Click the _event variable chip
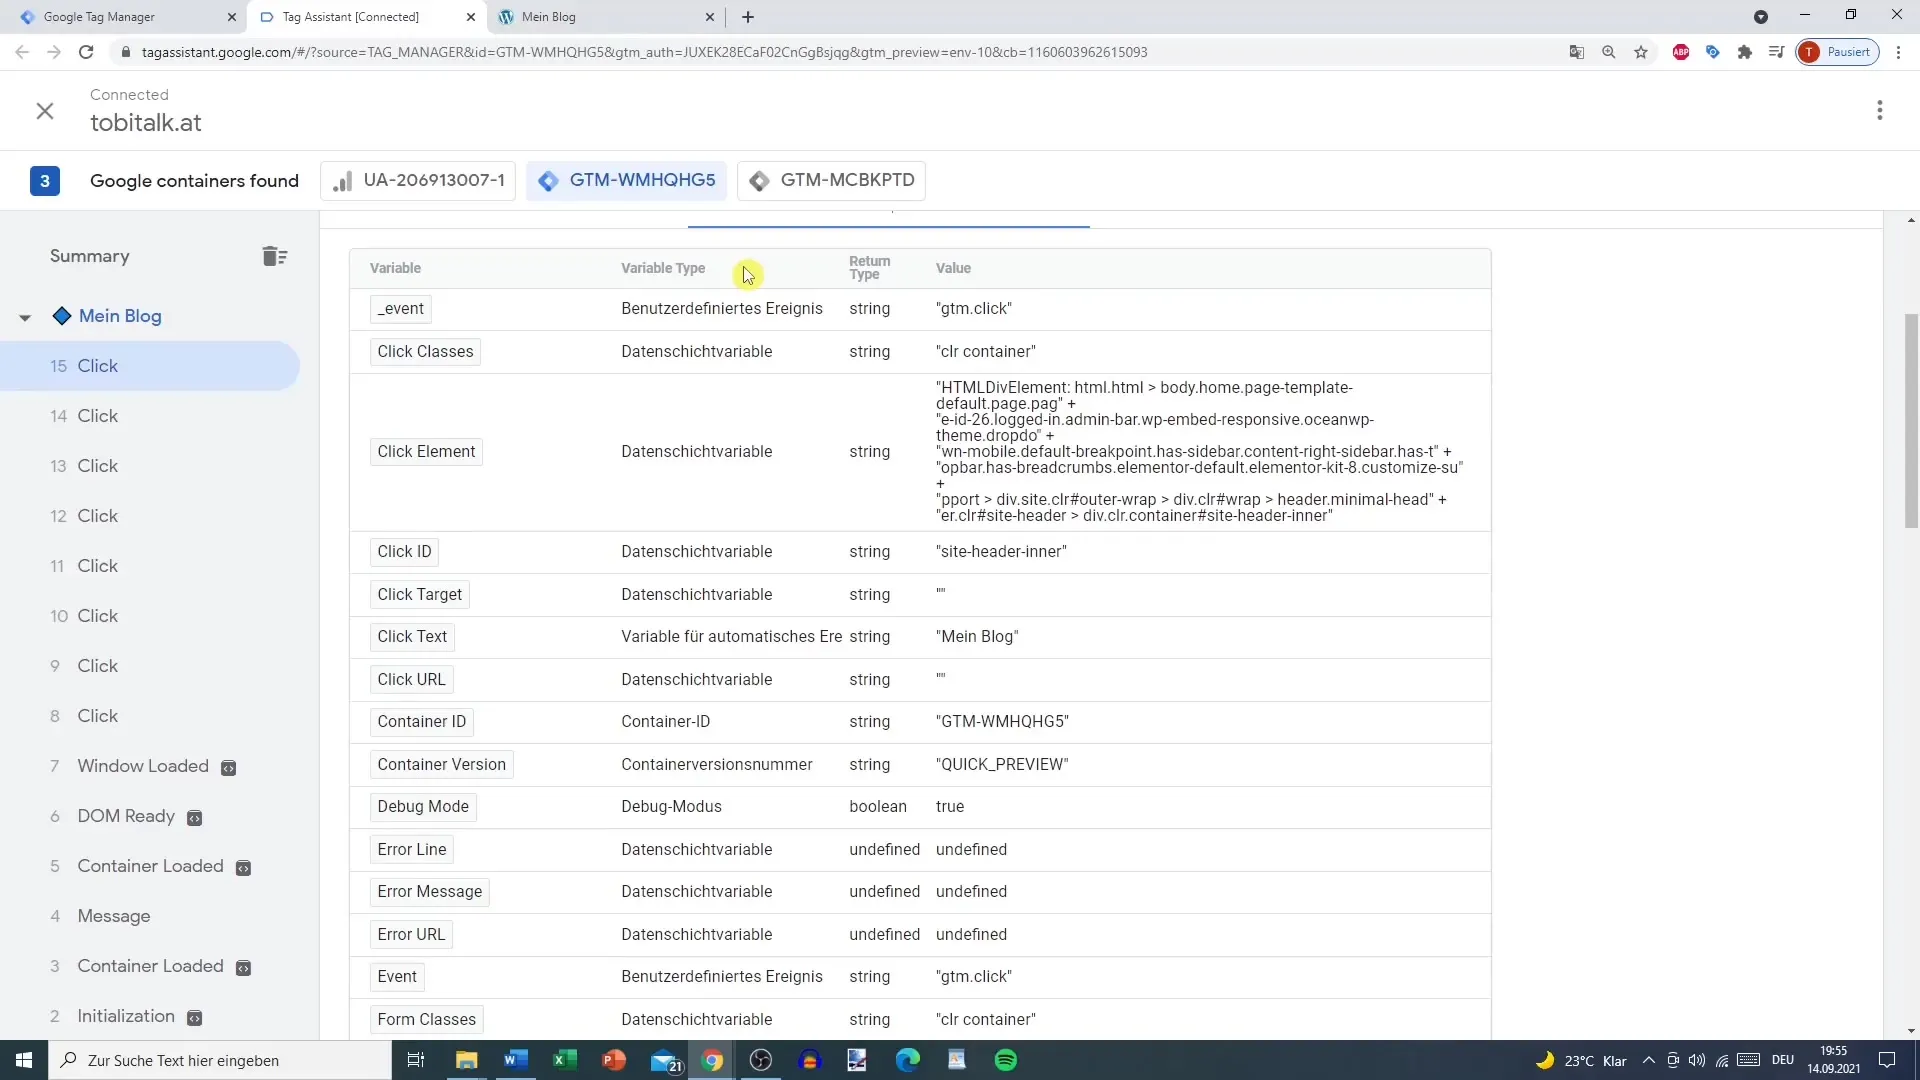Screen dimensions: 1920x1080 [400, 309]
